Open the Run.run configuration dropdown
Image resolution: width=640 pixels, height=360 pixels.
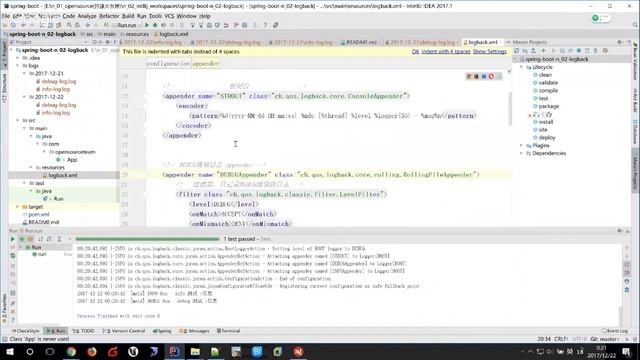pyautogui.click(x=126, y=25)
